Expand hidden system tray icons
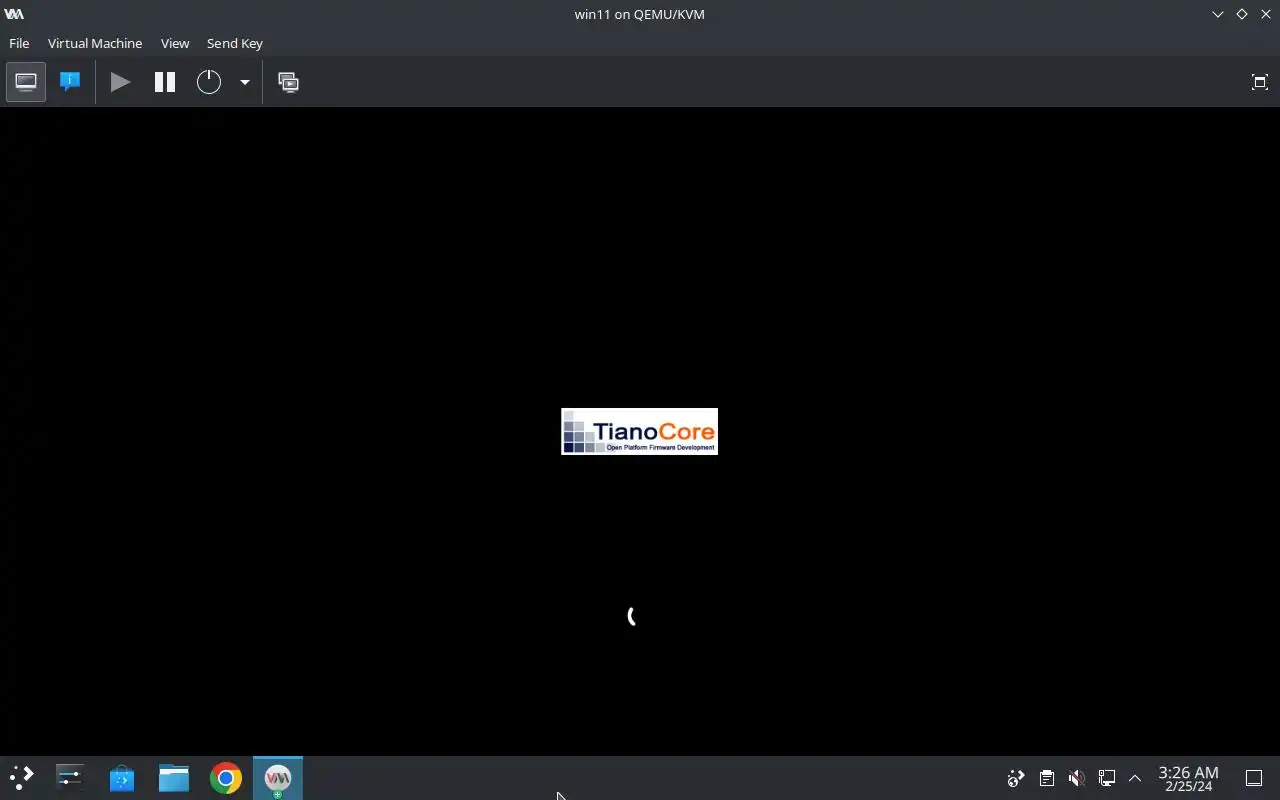 (1135, 778)
